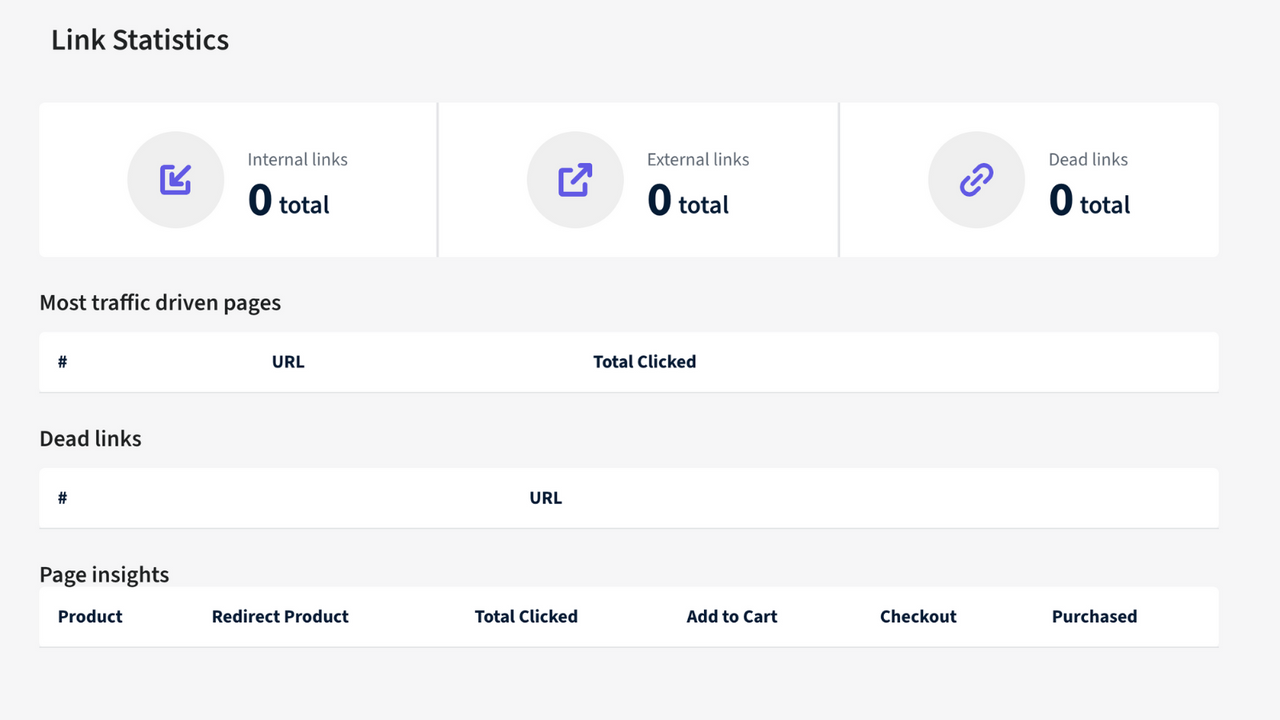Viewport: 1280px width, 720px height.
Task: Select the Add to Cart column header
Action: 731,616
